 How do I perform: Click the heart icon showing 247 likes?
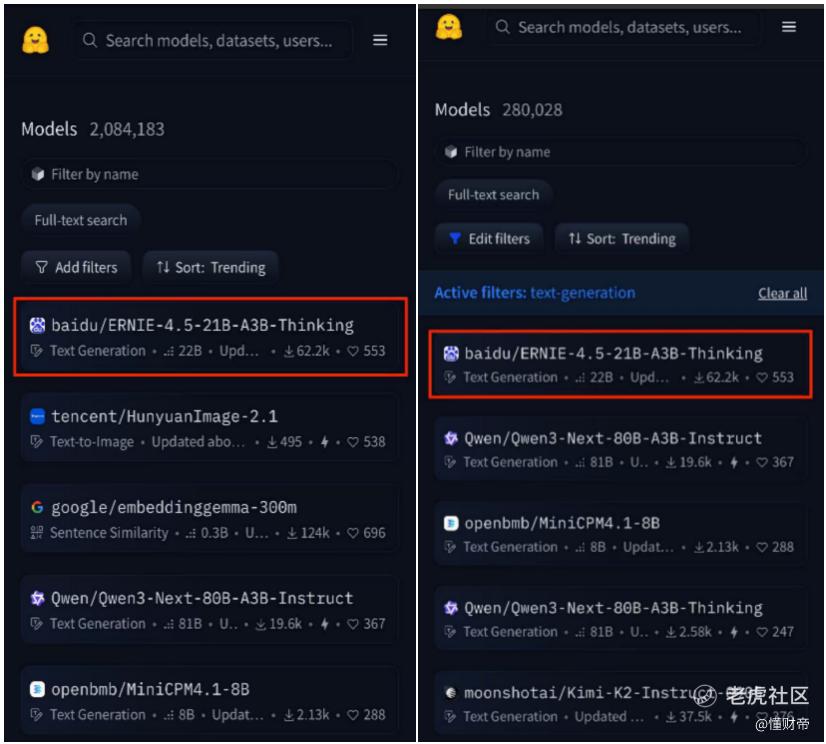tap(761, 631)
